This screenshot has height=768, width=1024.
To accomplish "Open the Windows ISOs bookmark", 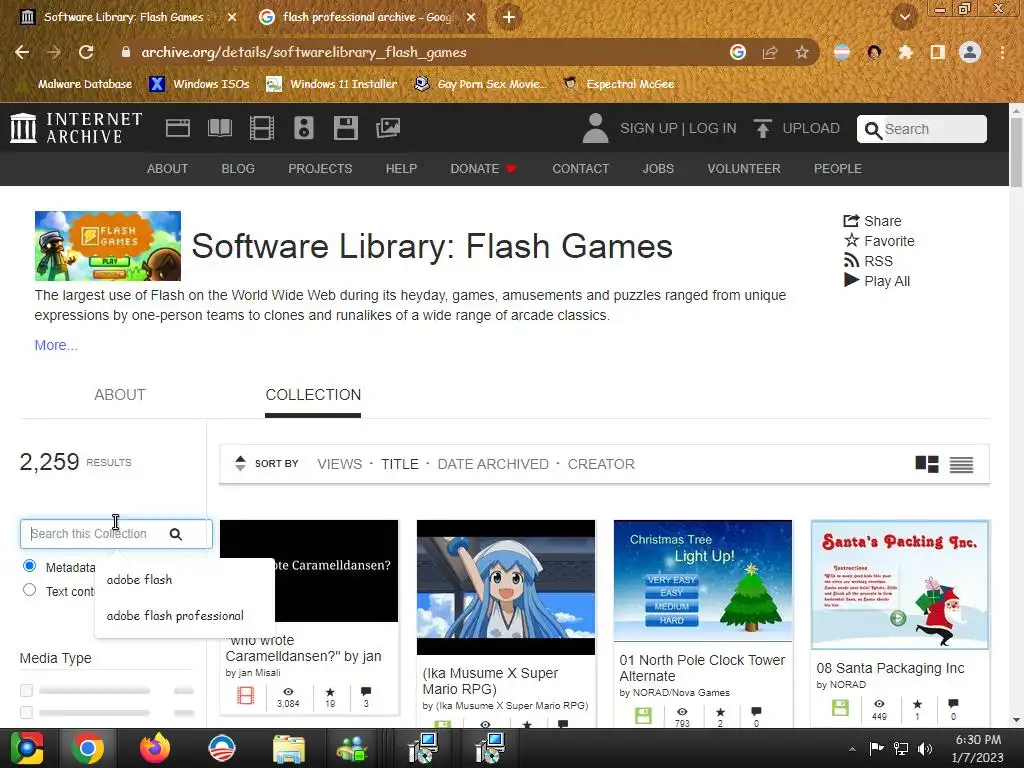I will pos(200,84).
